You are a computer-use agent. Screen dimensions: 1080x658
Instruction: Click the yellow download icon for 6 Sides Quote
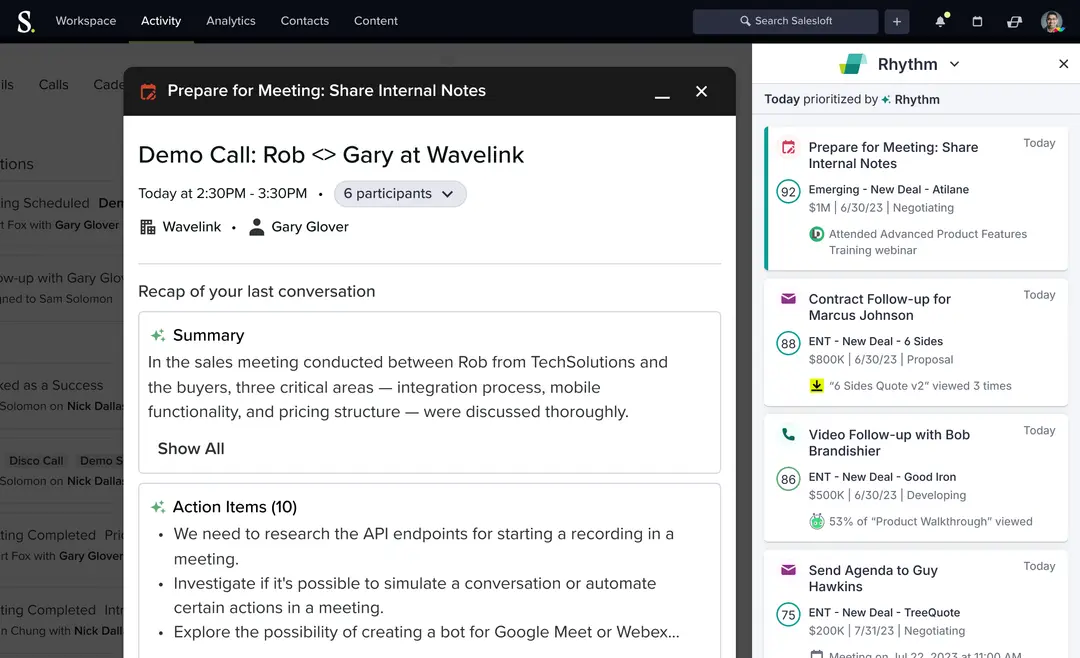coord(816,386)
